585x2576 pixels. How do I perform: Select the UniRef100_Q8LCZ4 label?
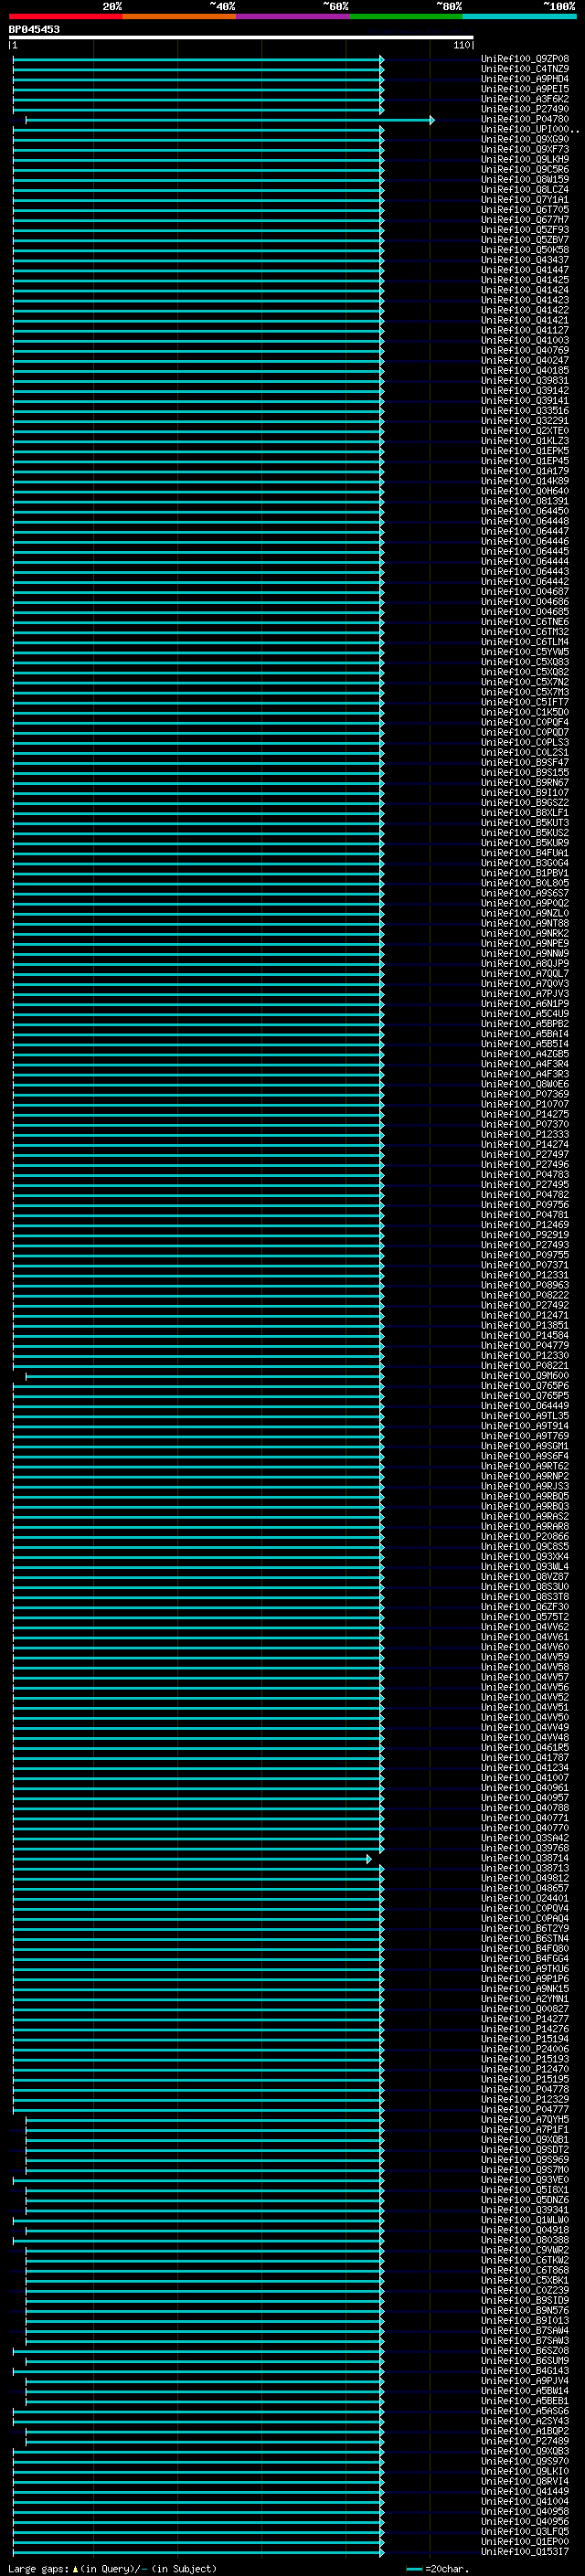tap(525, 189)
